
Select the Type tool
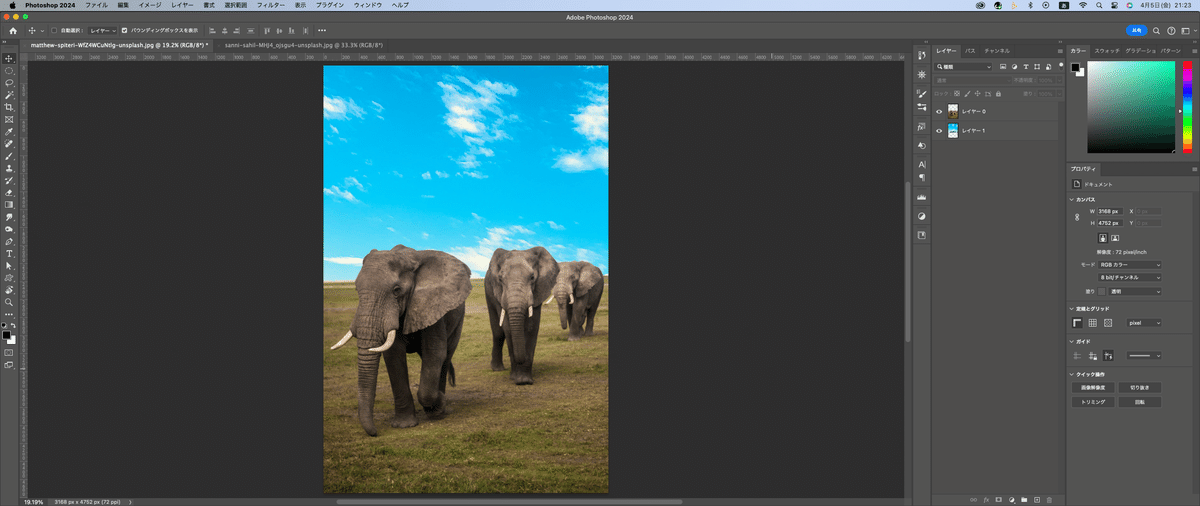click(9, 253)
